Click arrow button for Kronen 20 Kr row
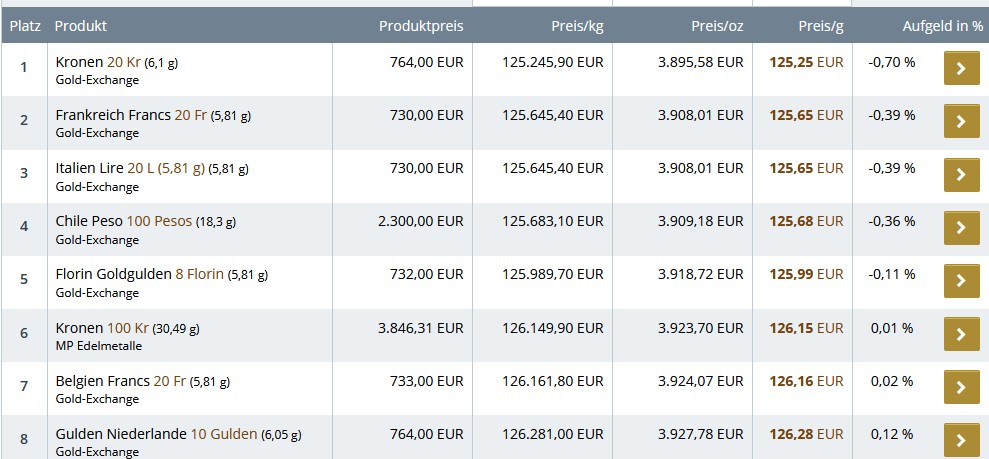Viewport: 989px width, 459px height. point(961,69)
